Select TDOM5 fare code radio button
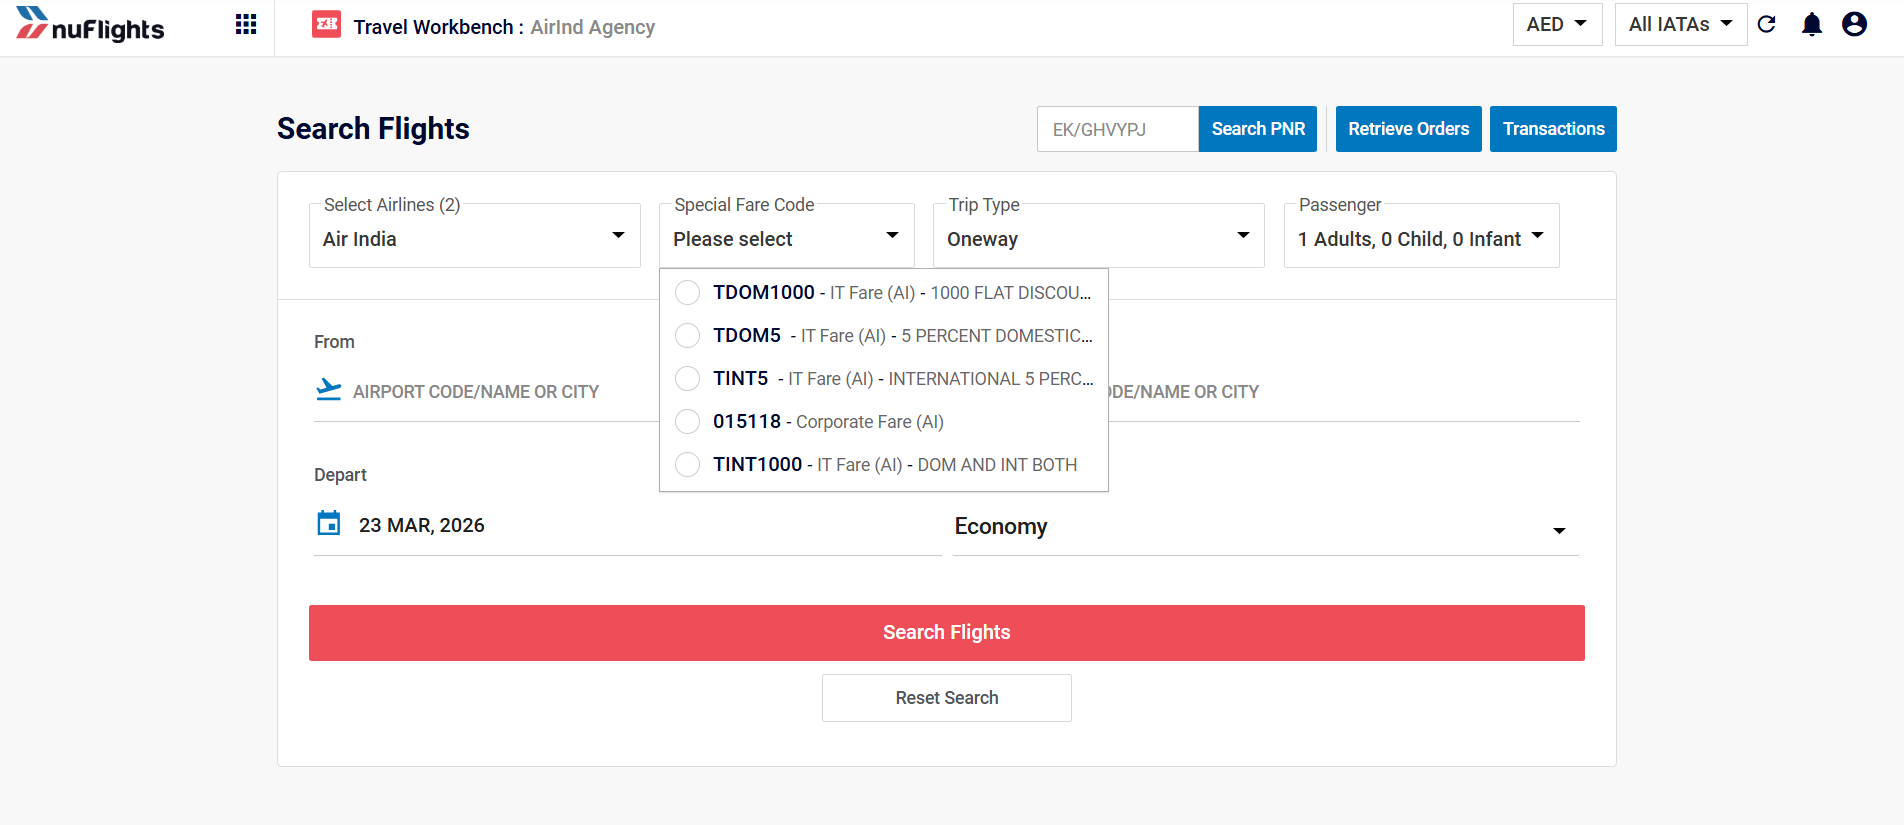Screen dimensions: 1904x825 coord(687,335)
